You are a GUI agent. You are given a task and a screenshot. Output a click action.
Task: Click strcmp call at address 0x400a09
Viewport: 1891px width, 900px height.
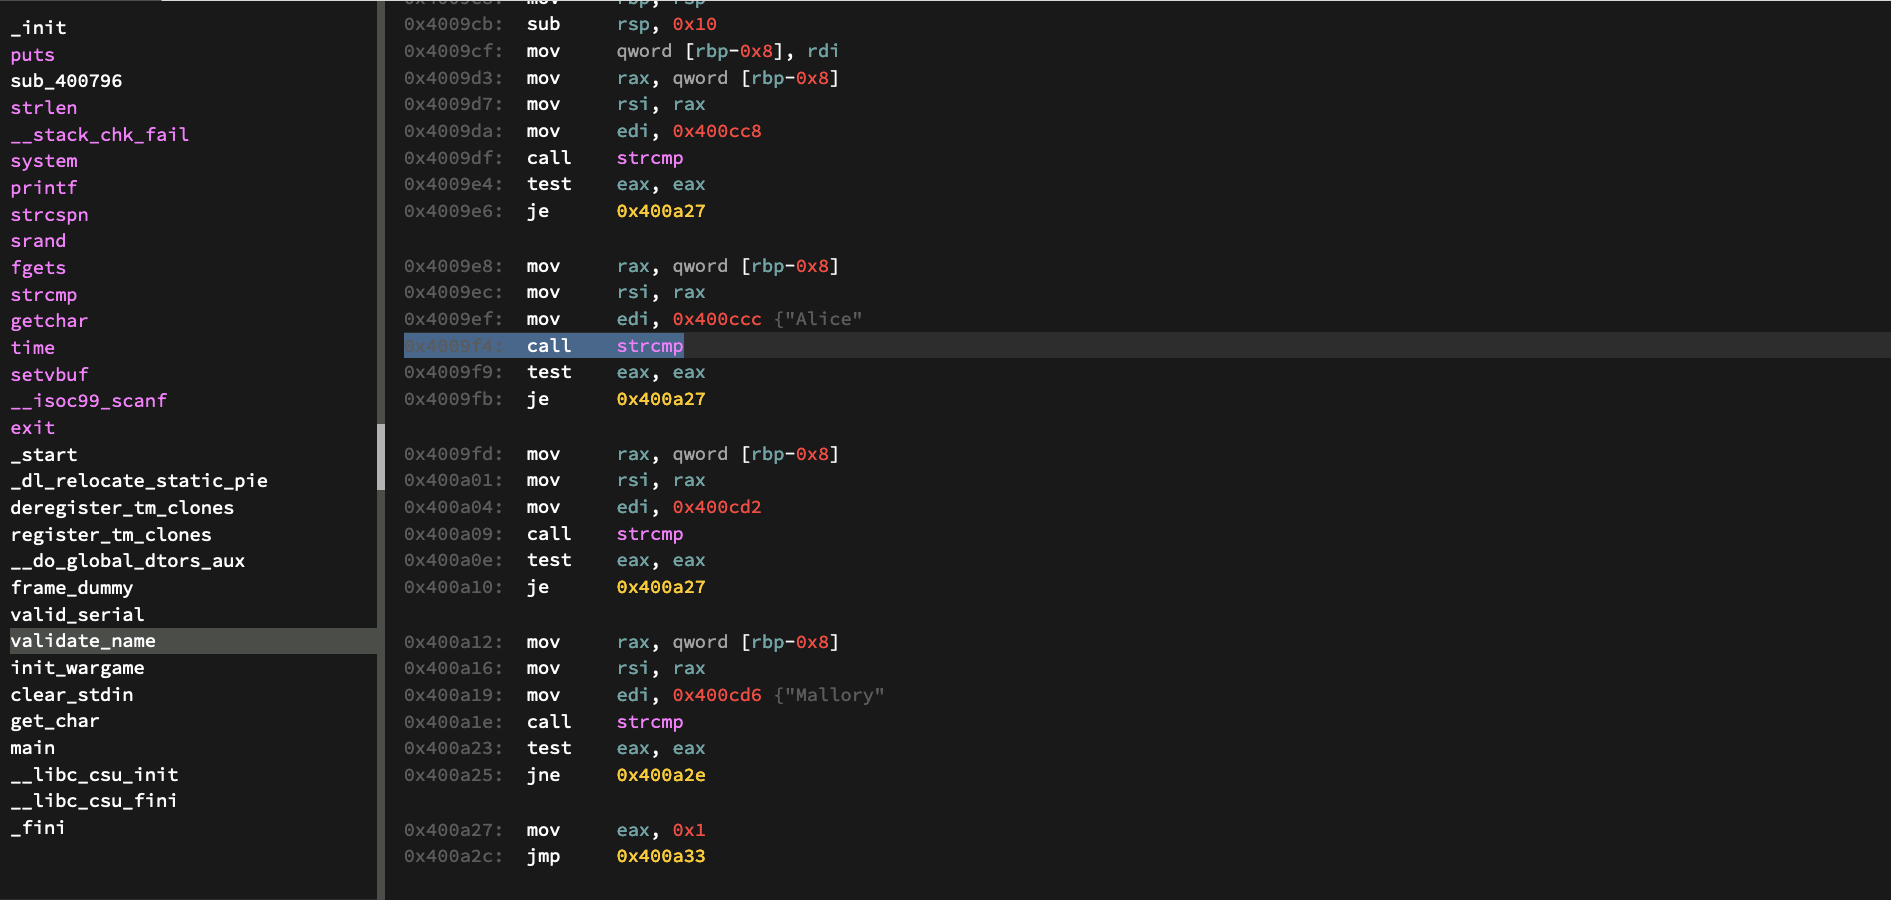(650, 534)
